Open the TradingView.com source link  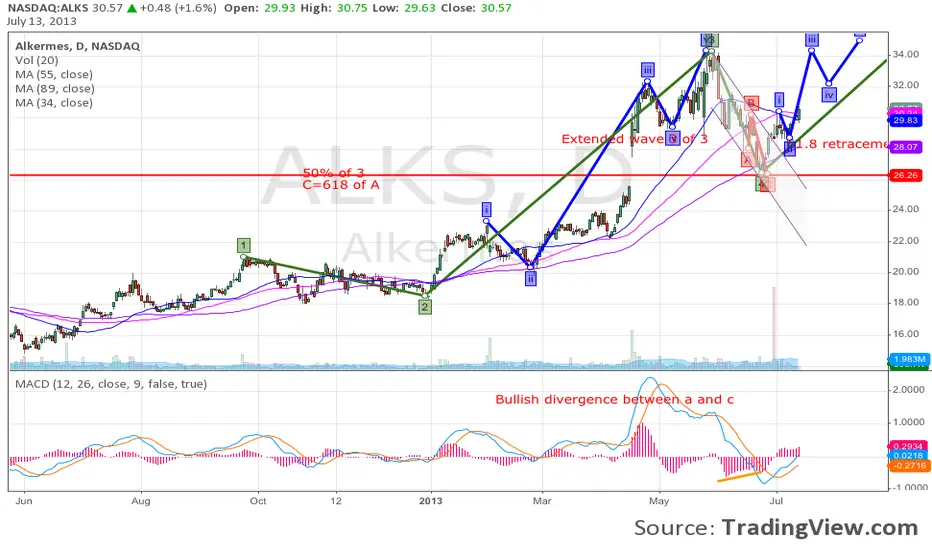pyautogui.click(x=820, y=527)
